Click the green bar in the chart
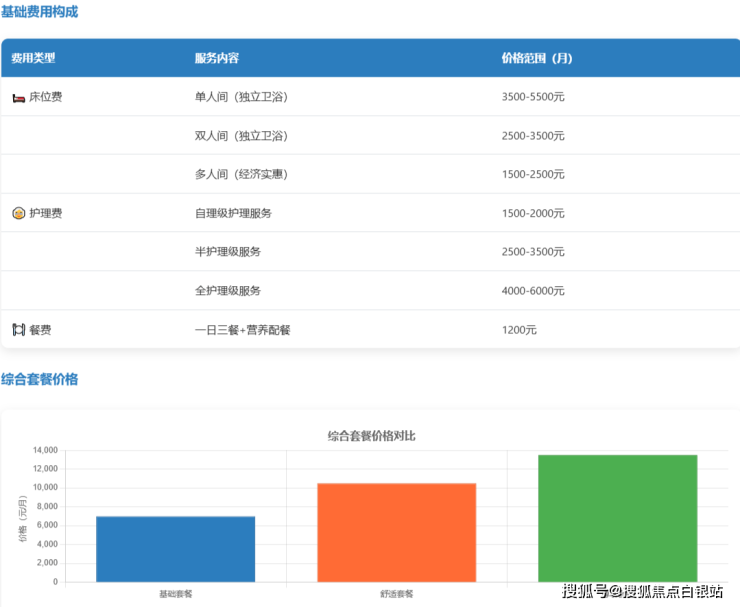This screenshot has height=607, width=740. [x=617, y=518]
